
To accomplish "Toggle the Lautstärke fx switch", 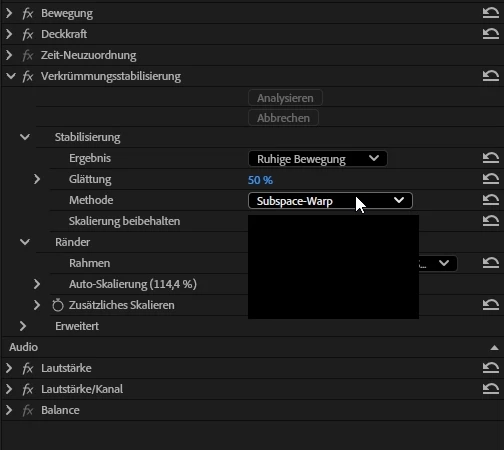I will (x=28, y=369).
